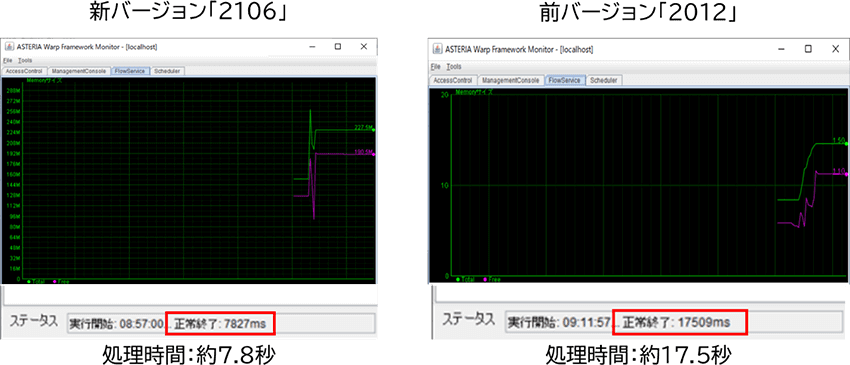Switch to AccessControl tab in left window
850x365 pixels.
24,71
